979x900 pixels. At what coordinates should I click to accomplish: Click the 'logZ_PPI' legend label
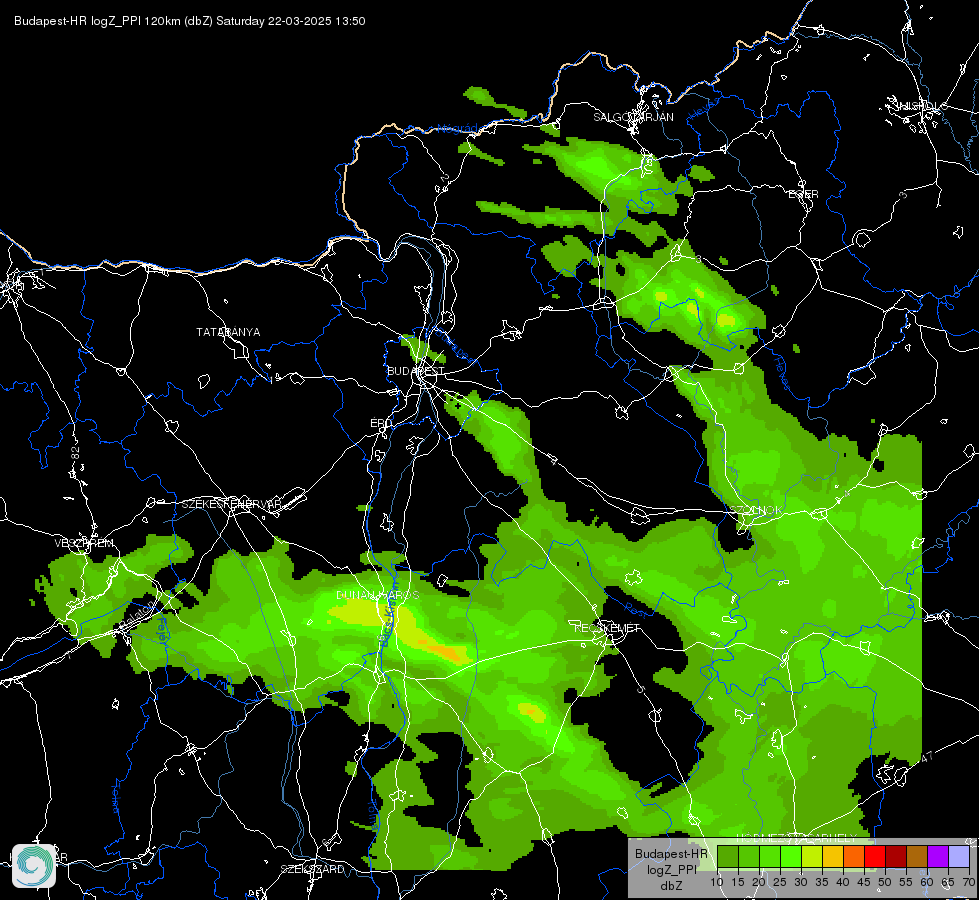coord(671,869)
